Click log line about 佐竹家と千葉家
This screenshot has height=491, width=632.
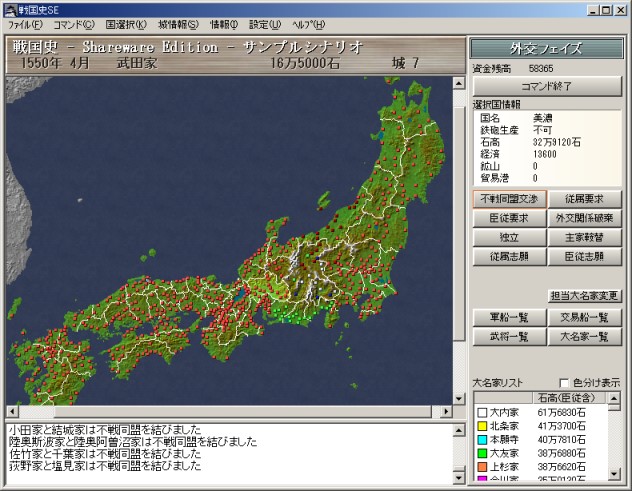click(104, 454)
